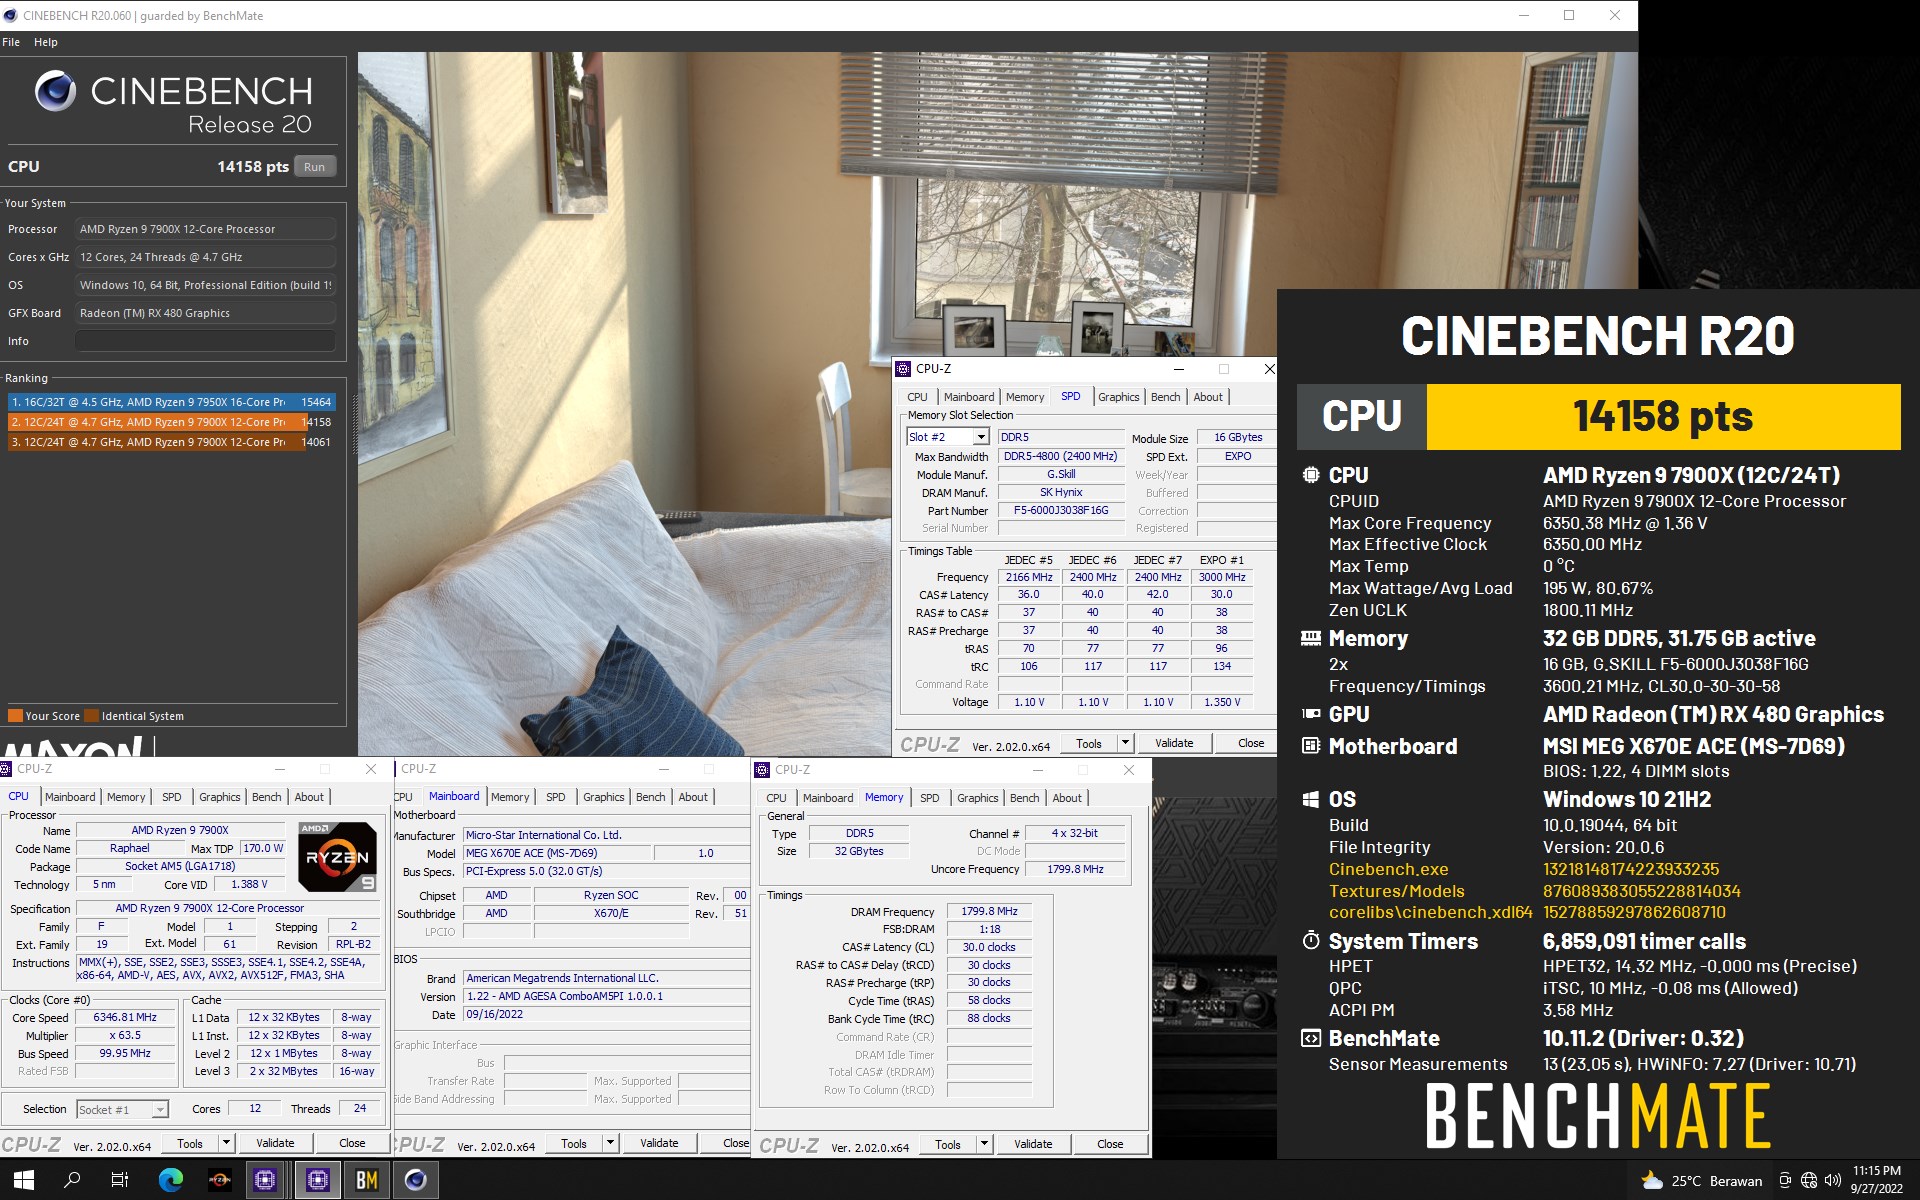Click CPU-Z SPD window title icon
1920x1200 pixels.
coord(903,369)
